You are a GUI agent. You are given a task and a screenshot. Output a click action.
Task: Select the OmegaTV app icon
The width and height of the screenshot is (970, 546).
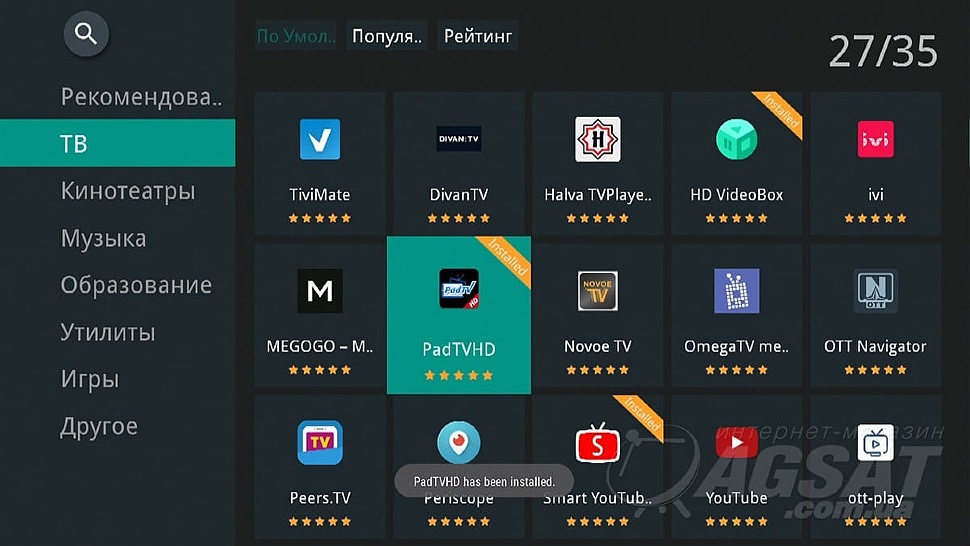point(736,291)
